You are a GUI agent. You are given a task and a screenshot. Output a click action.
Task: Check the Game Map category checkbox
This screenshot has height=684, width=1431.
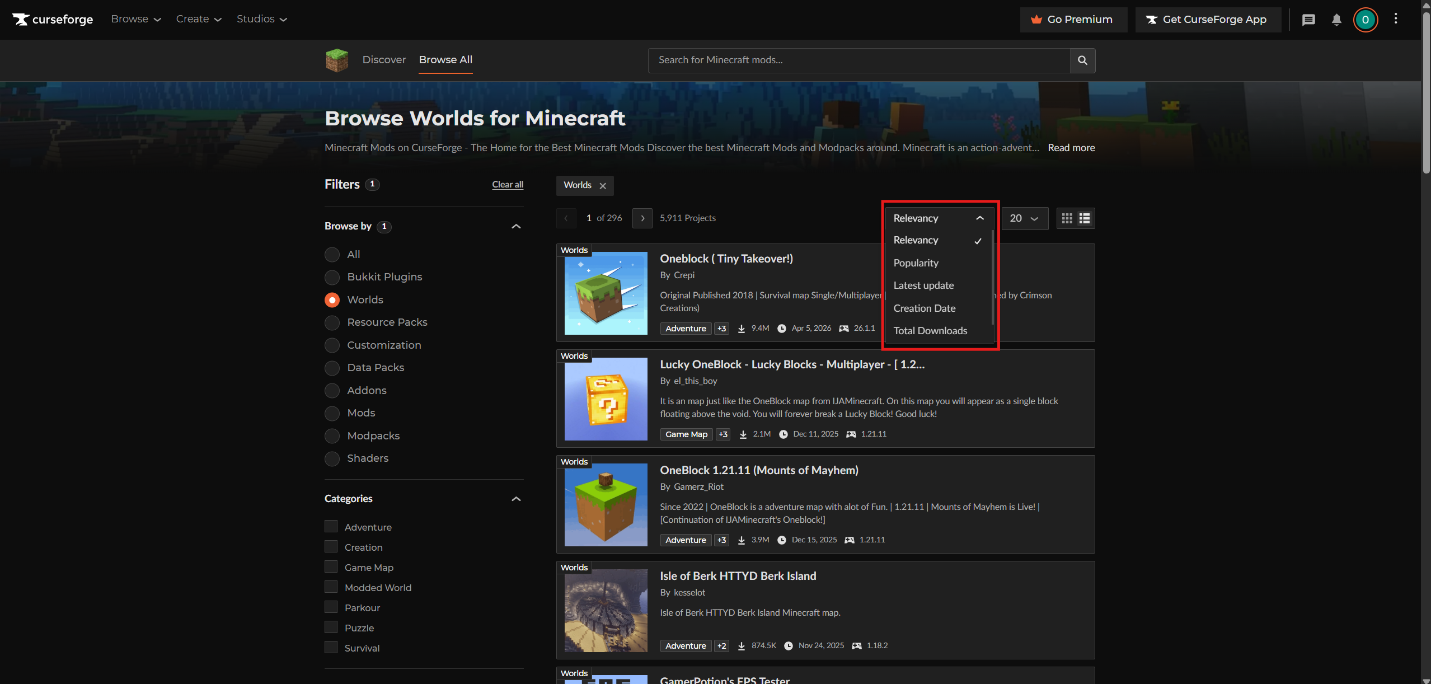tap(331, 567)
